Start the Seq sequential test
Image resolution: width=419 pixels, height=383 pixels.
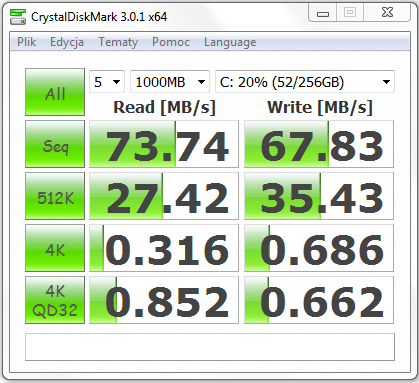click(55, 144)
